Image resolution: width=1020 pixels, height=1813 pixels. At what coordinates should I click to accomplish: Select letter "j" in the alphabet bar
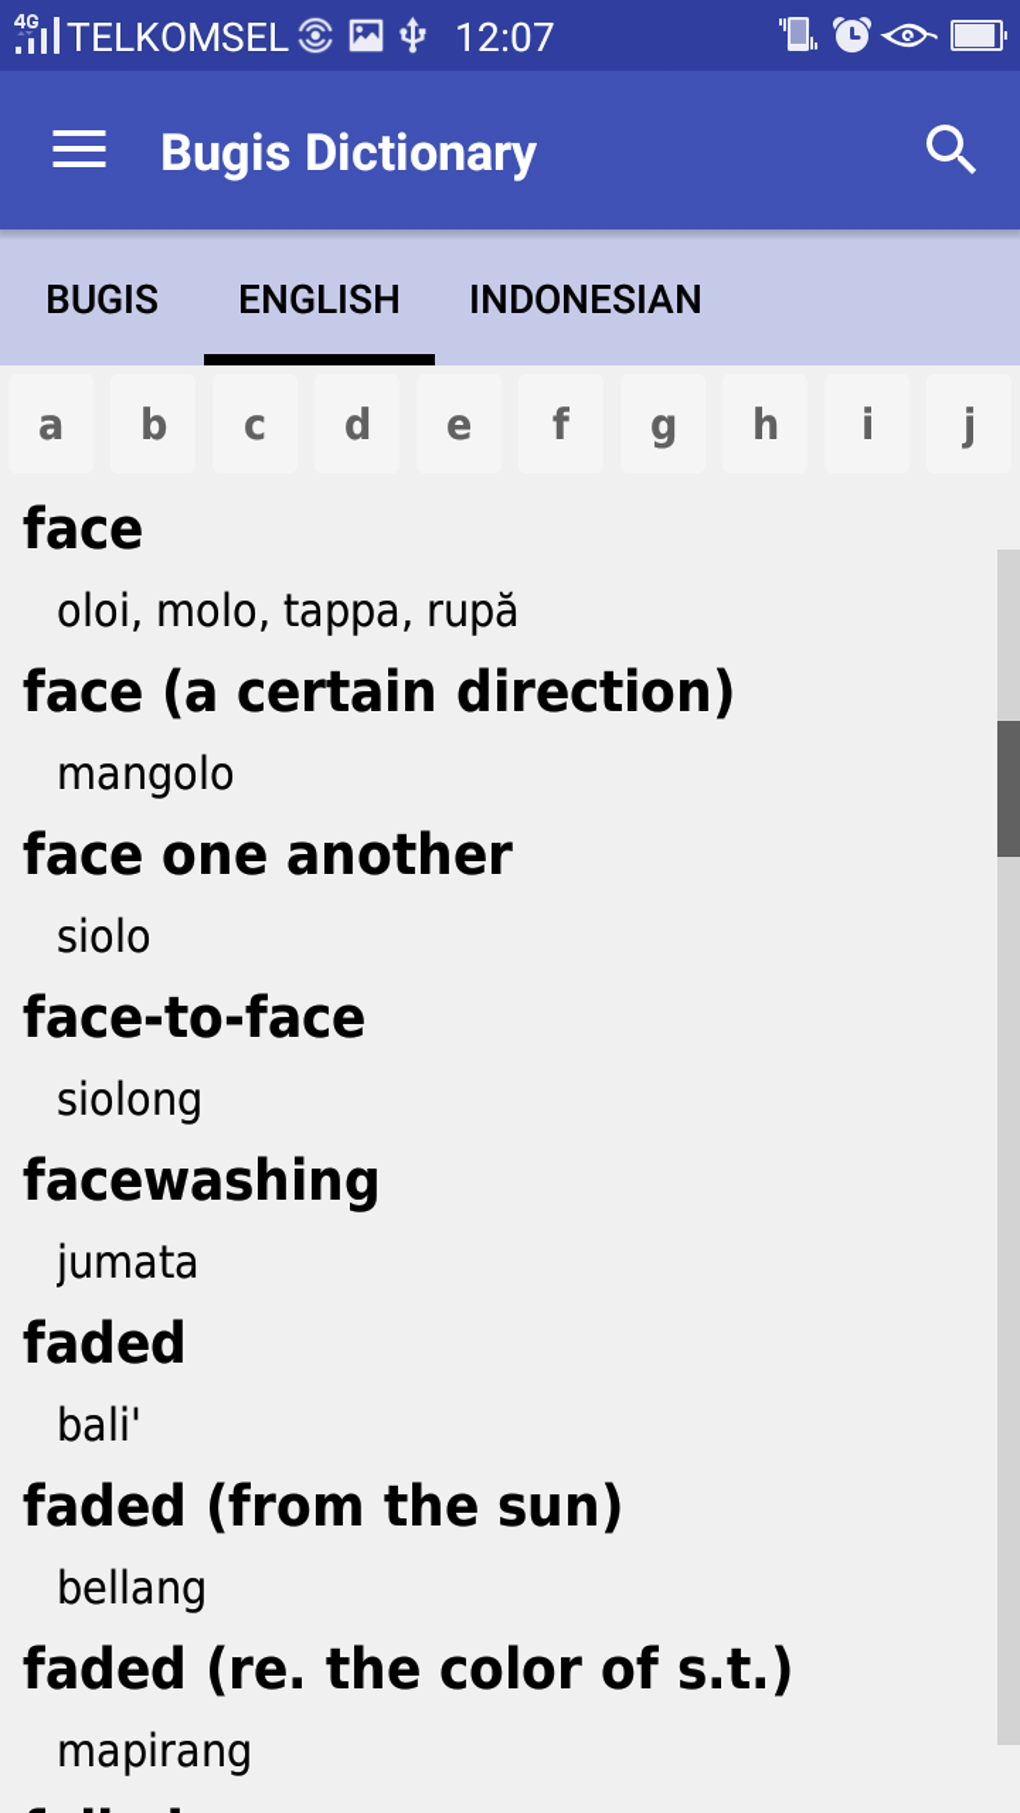point(967,424)
